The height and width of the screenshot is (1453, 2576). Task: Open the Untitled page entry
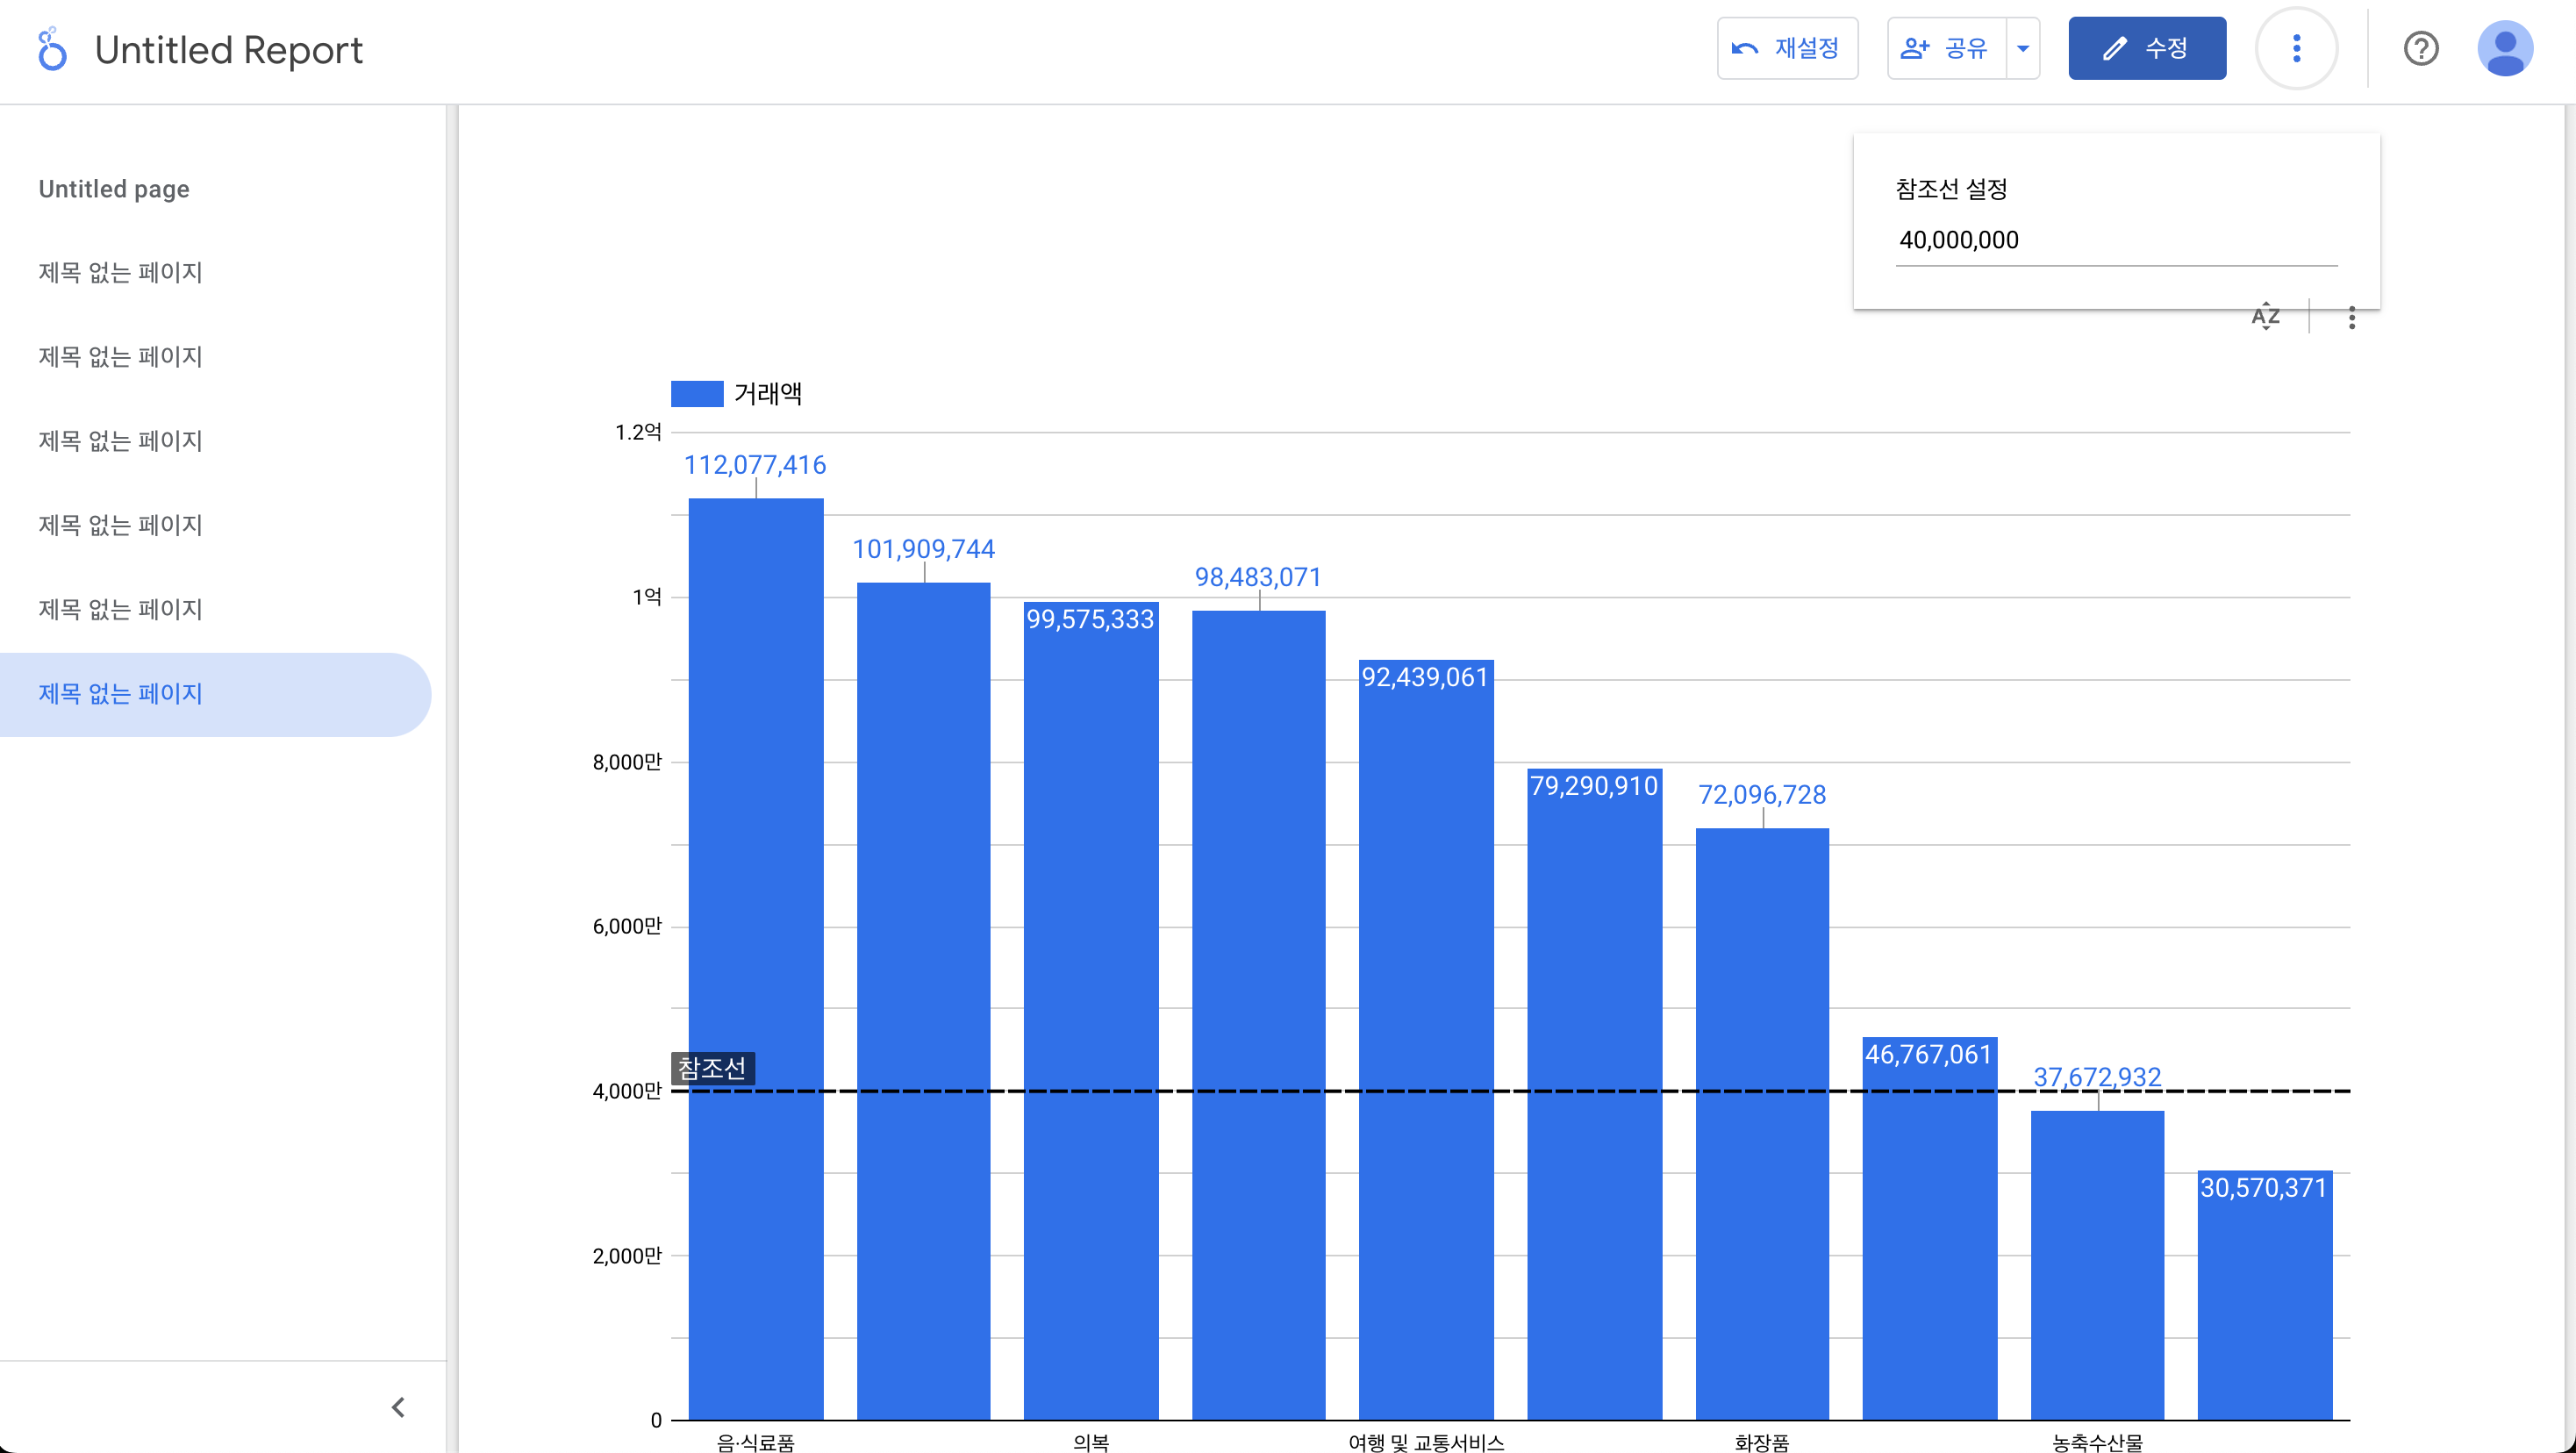114,189
